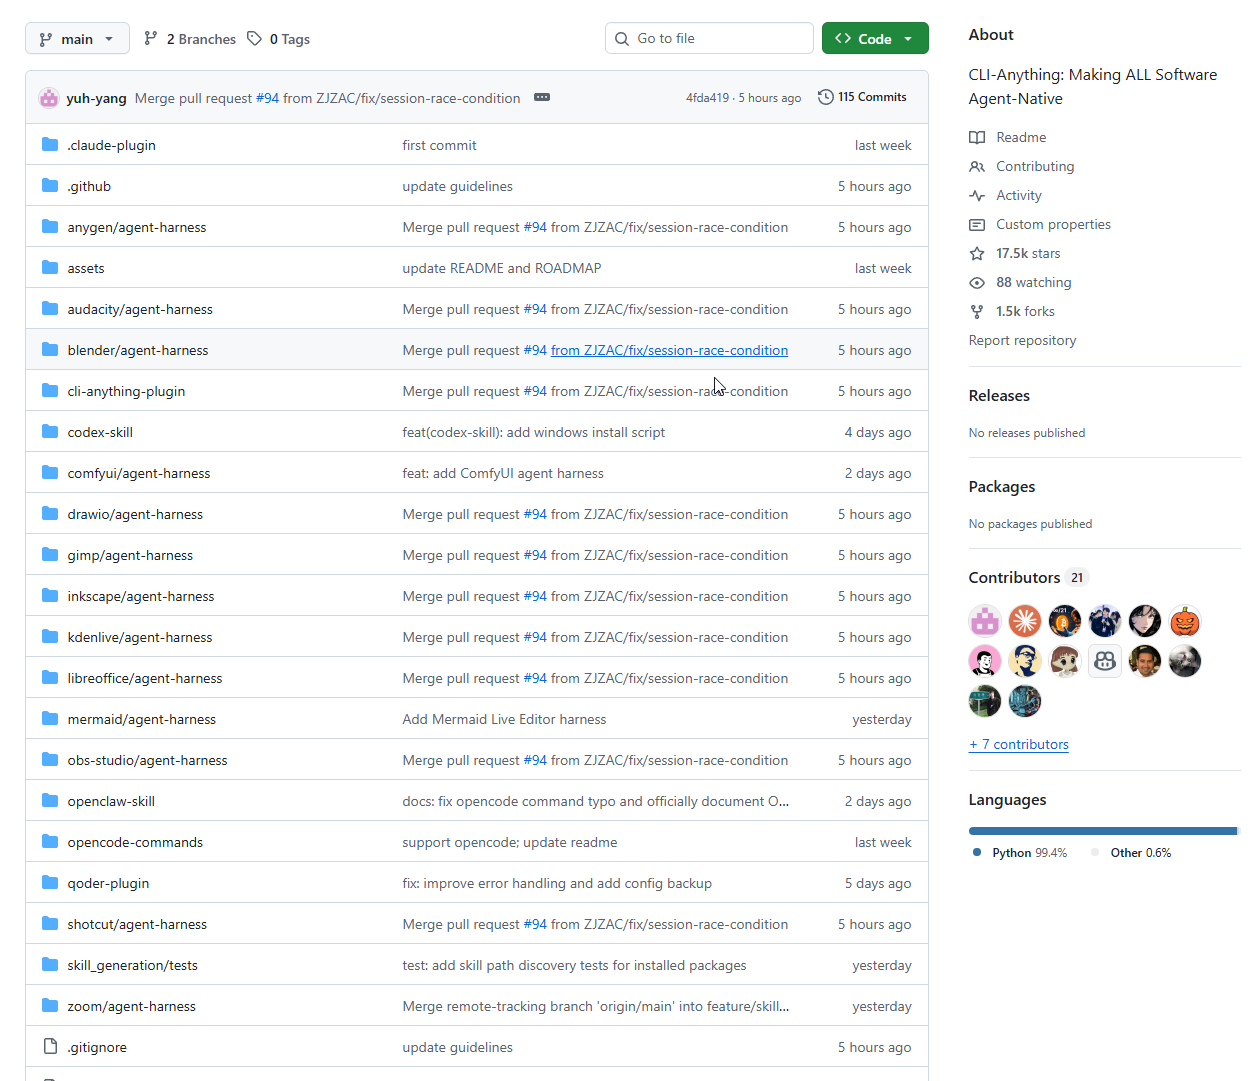Open the comfyui/agent-harness folder
Viewport: 1255px width, 1081px height.
[139, 473]
